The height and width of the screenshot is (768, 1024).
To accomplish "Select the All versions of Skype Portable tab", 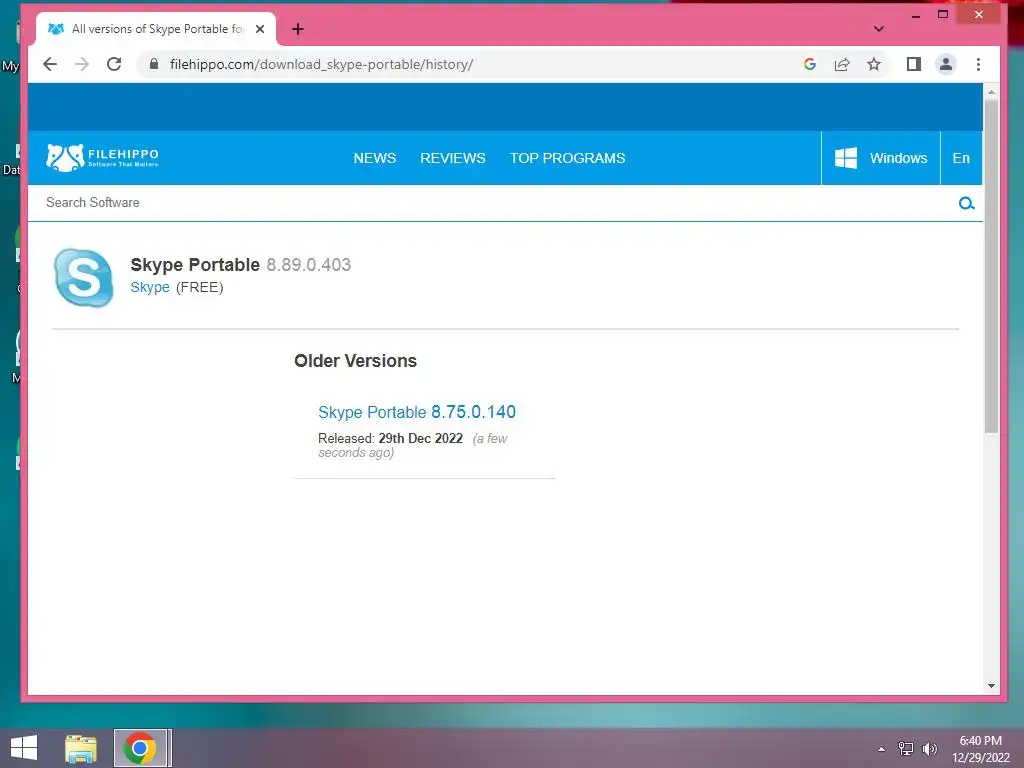I will click(x=155, y=29).
